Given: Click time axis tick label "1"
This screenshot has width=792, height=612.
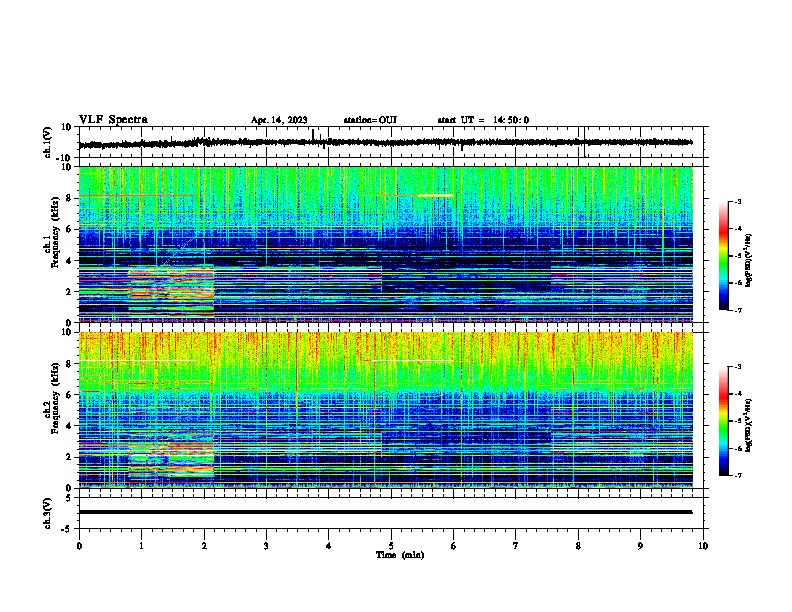Looking at the screenshot, I should pos(141,546).
